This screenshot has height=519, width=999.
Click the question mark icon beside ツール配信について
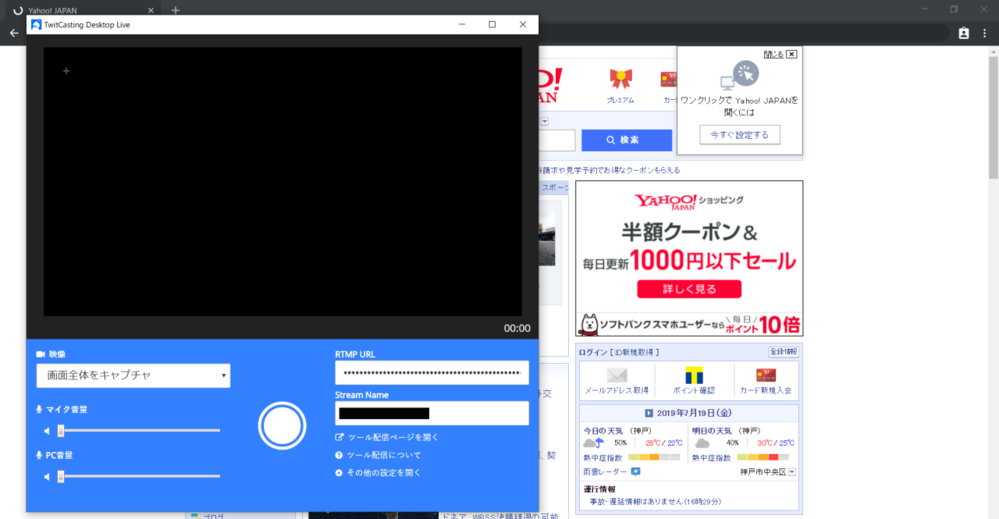339,455
